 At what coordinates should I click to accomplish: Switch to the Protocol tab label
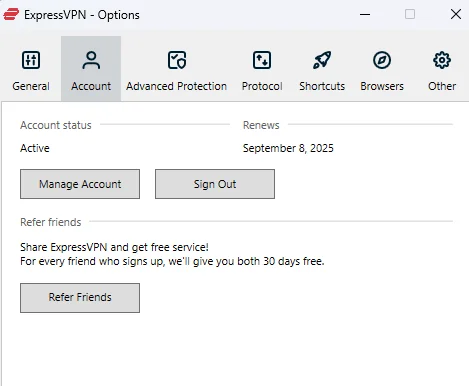[x=262, y=86]
